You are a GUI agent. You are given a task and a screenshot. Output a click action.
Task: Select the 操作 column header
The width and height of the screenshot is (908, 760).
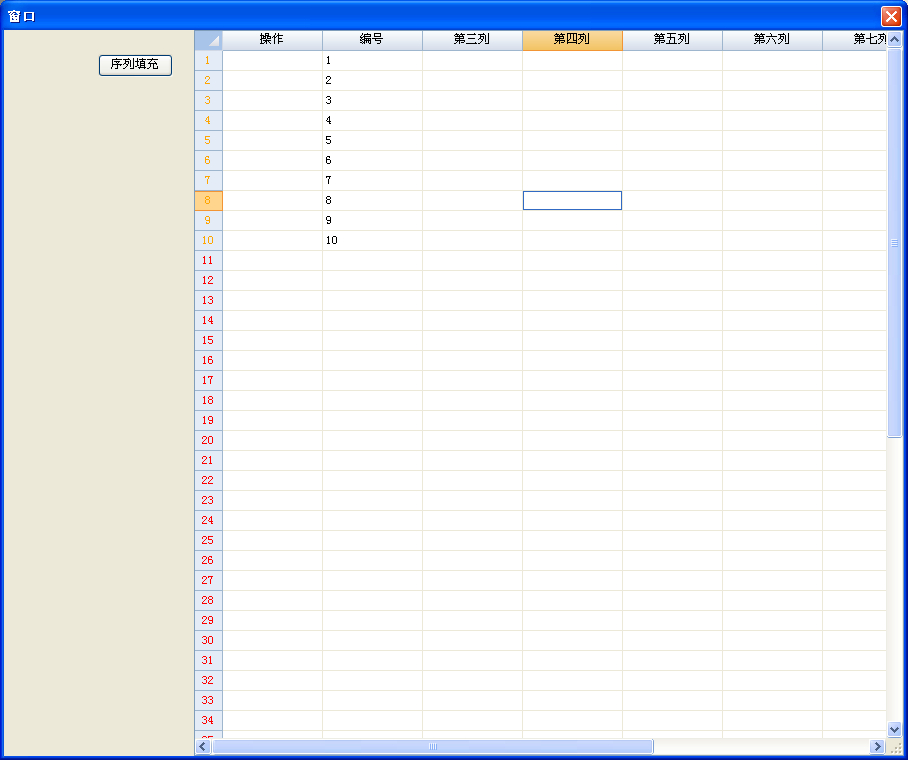(272, 40)
